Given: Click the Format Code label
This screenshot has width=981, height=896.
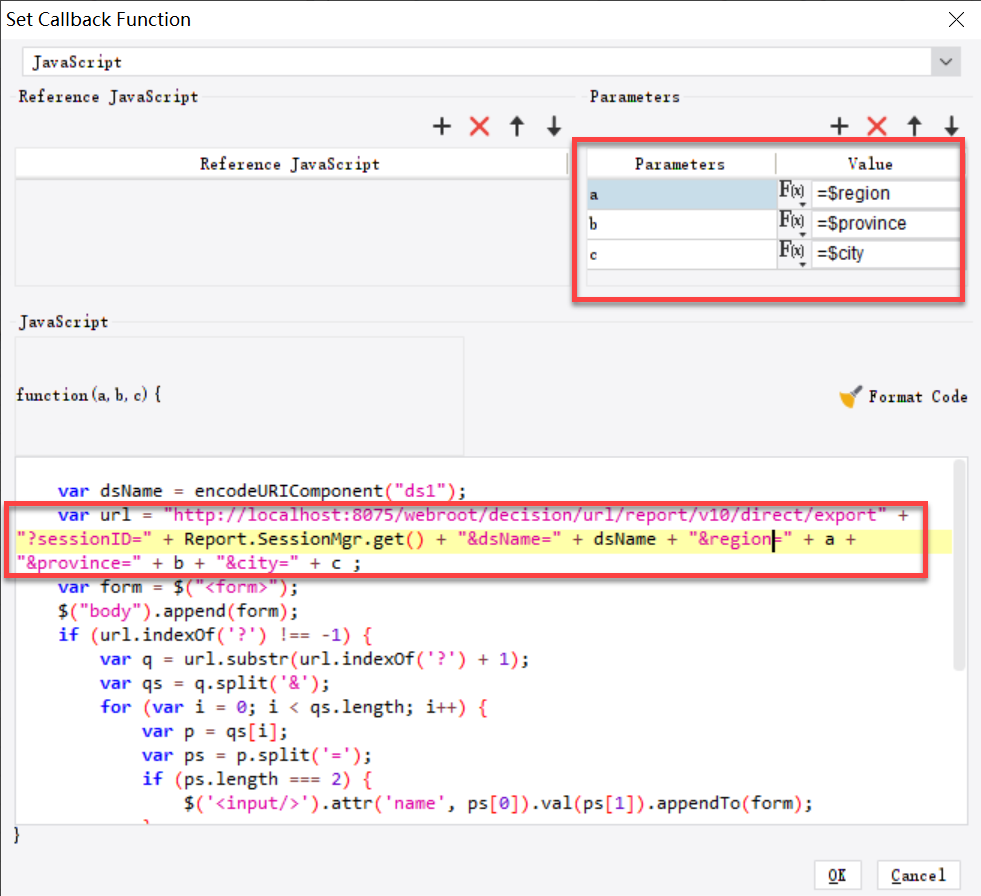Looking at the screenshot, I should [916, 396].
